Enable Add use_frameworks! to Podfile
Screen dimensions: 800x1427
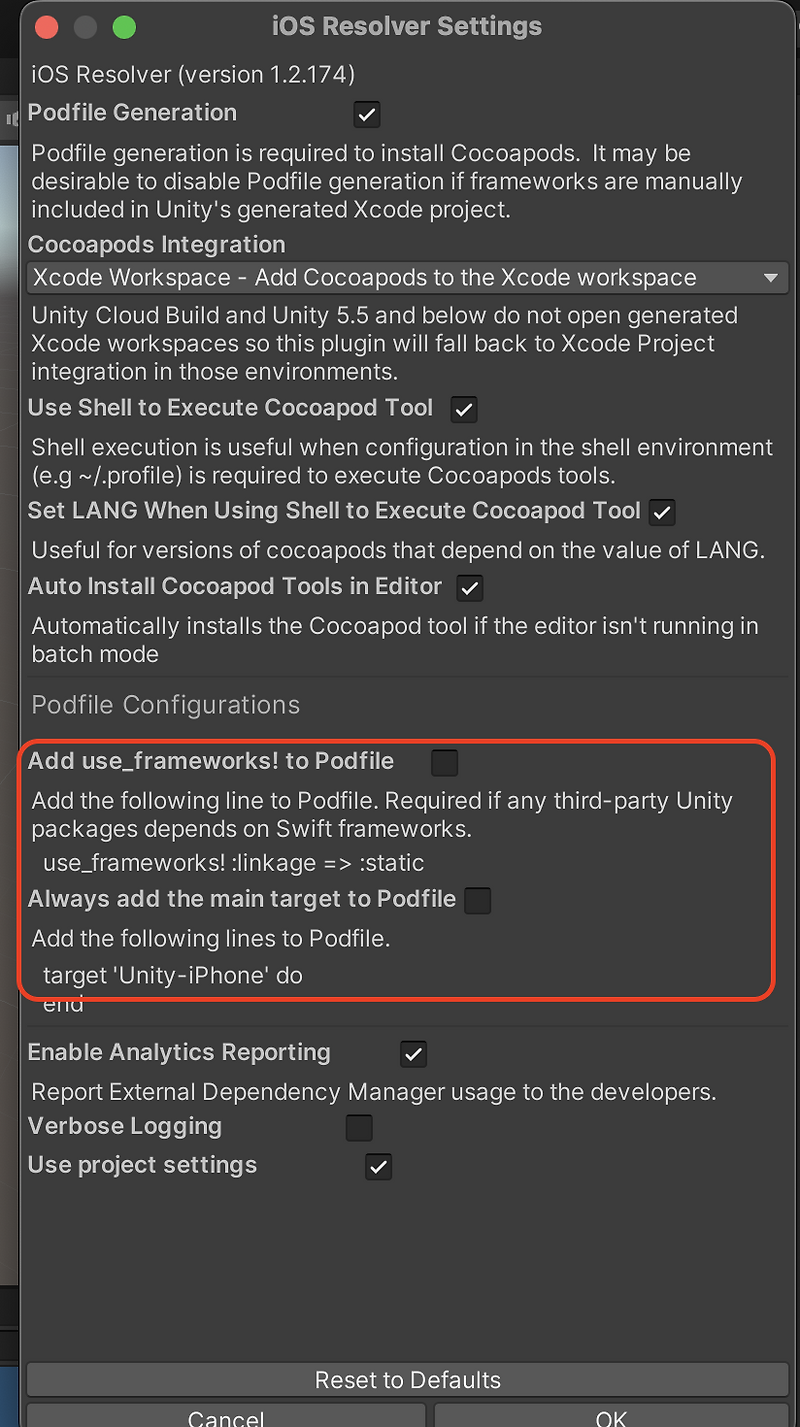tap(444, 761)
